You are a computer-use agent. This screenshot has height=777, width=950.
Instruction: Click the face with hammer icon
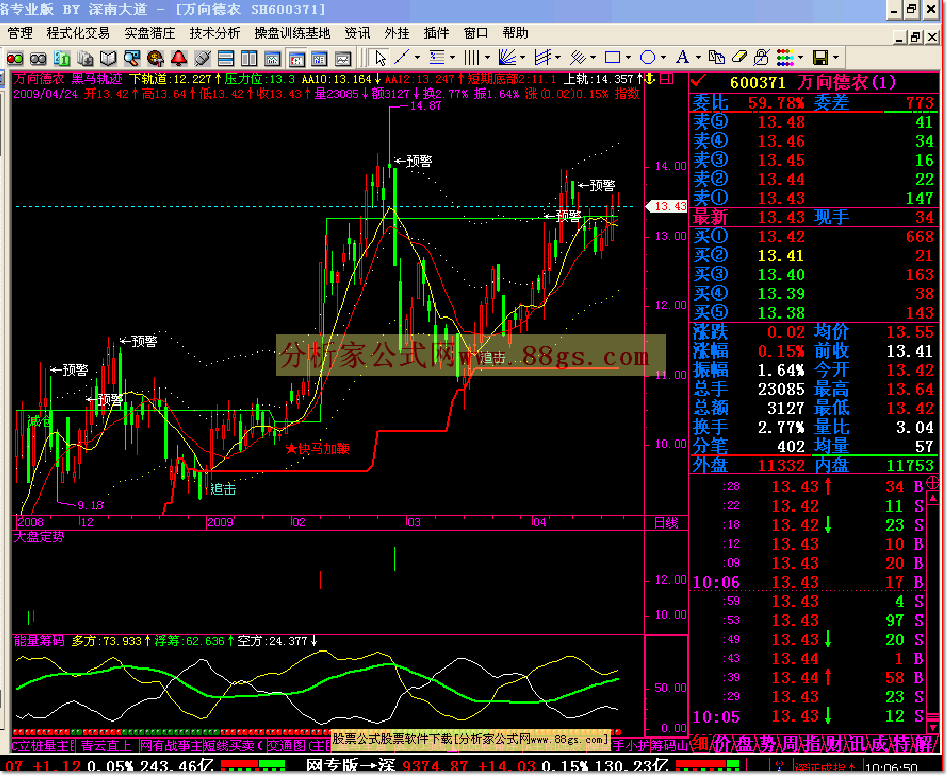pos(155,58)
